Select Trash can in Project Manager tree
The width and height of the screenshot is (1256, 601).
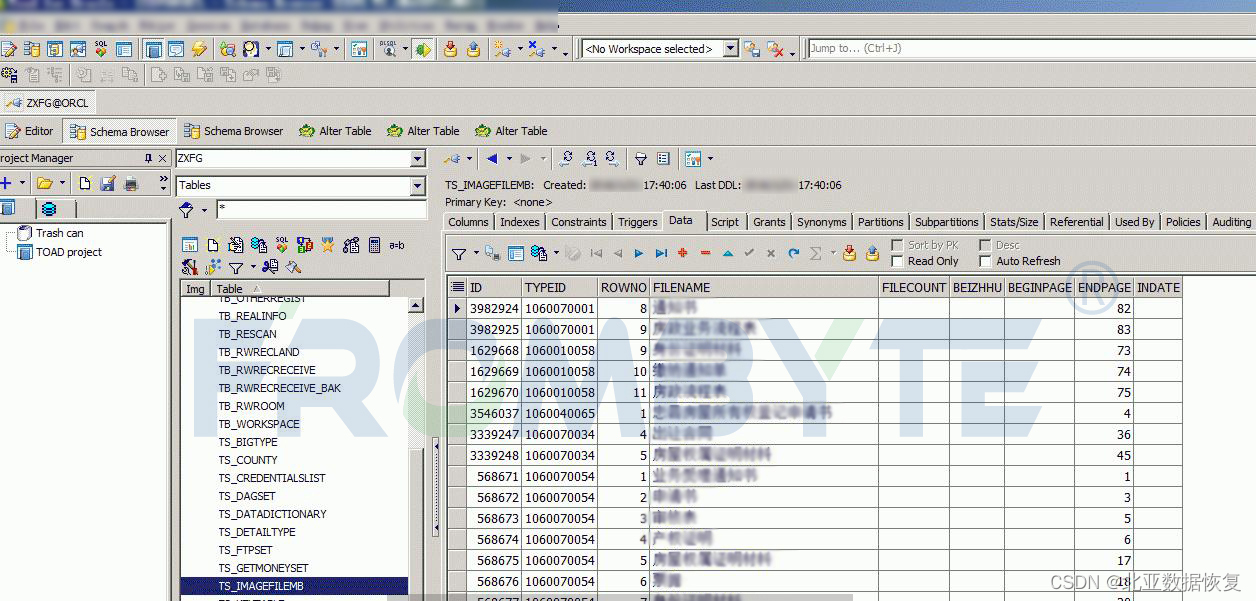tap(59, 233)
